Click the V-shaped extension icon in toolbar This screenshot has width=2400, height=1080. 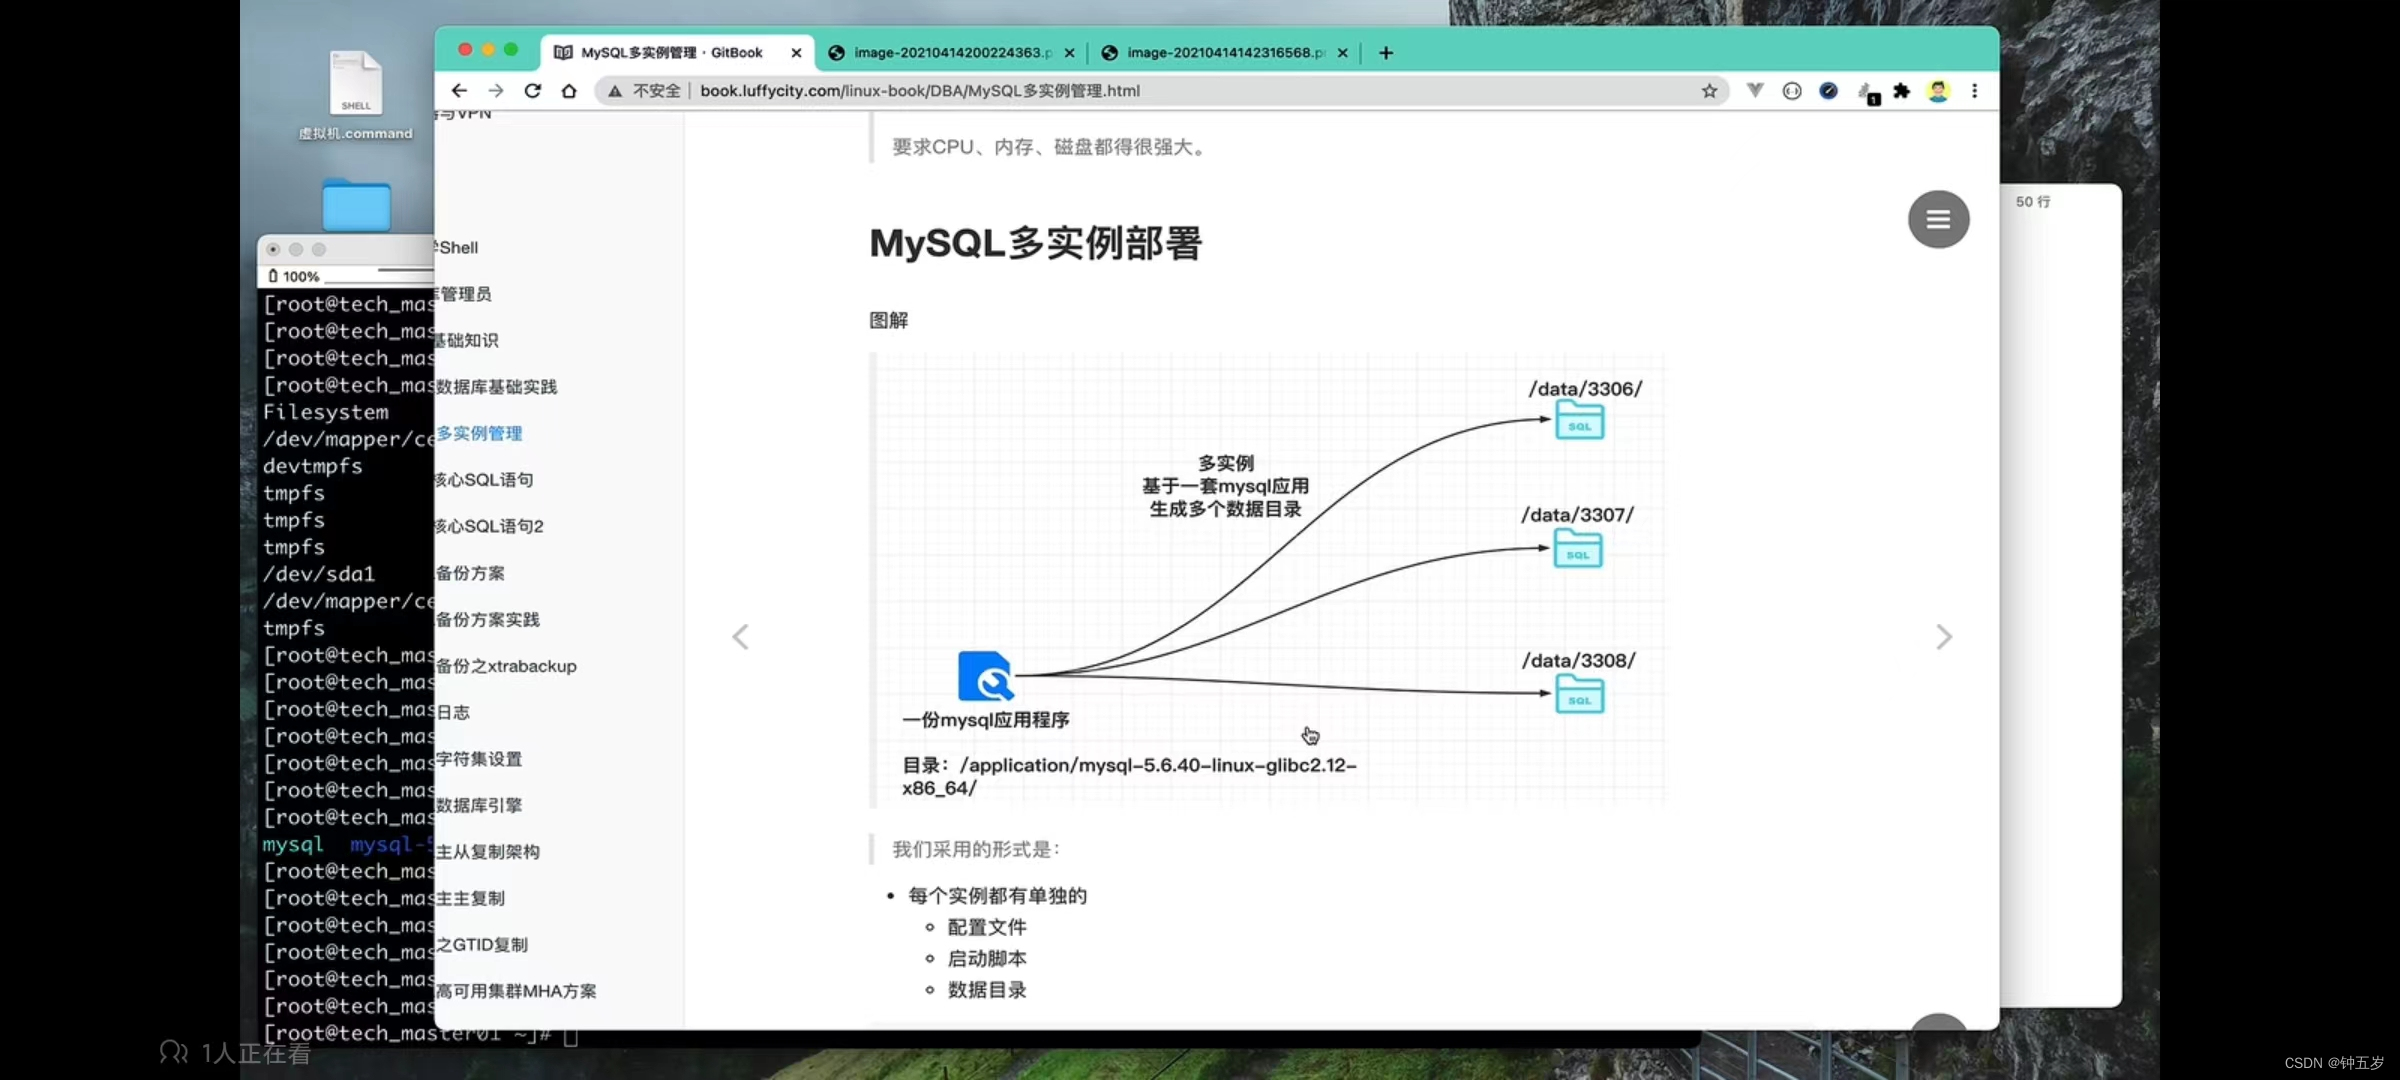pyautogui.click(x=1755, y=91)
